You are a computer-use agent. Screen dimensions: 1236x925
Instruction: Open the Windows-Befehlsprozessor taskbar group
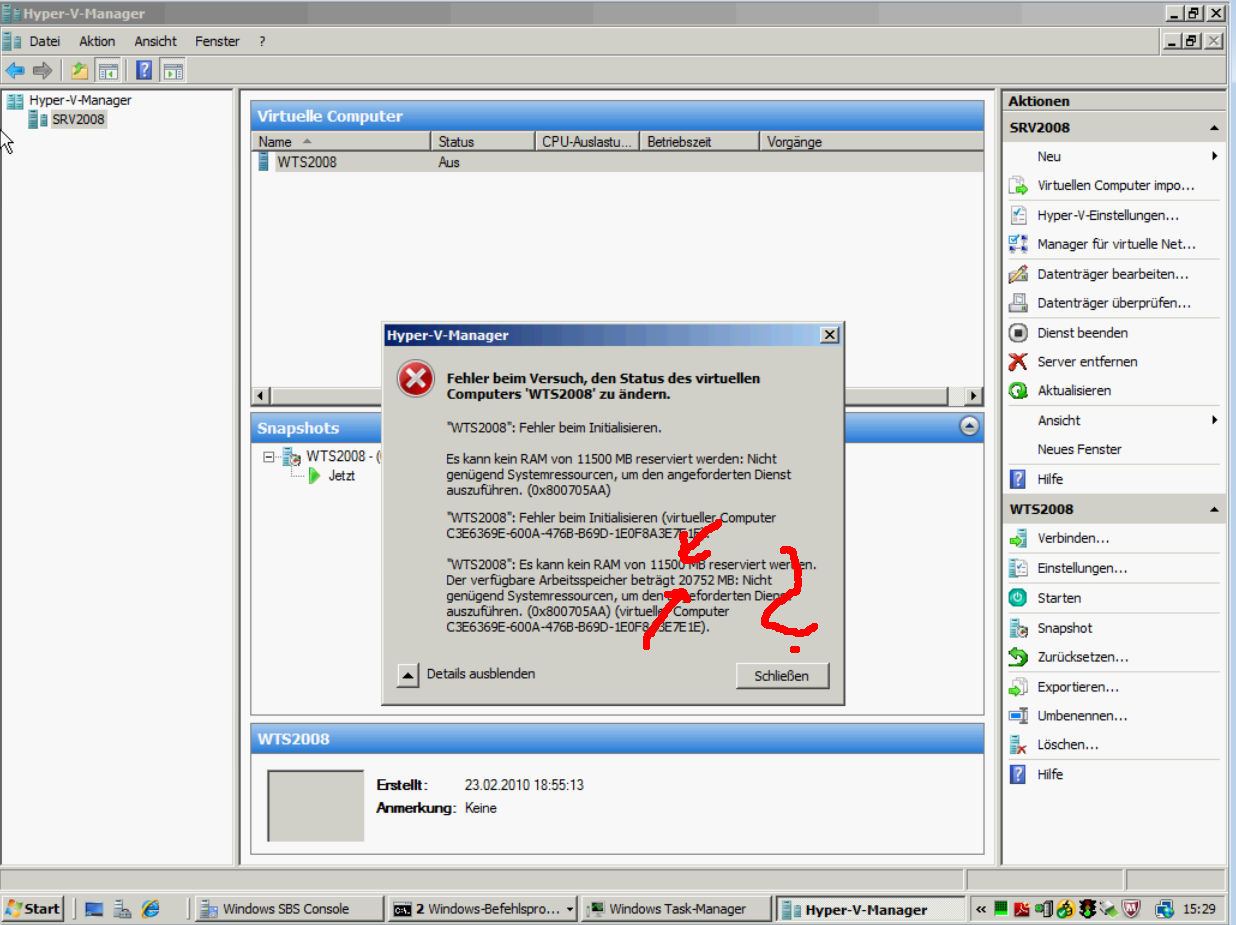pyautogui.click(x=484, y=909)
